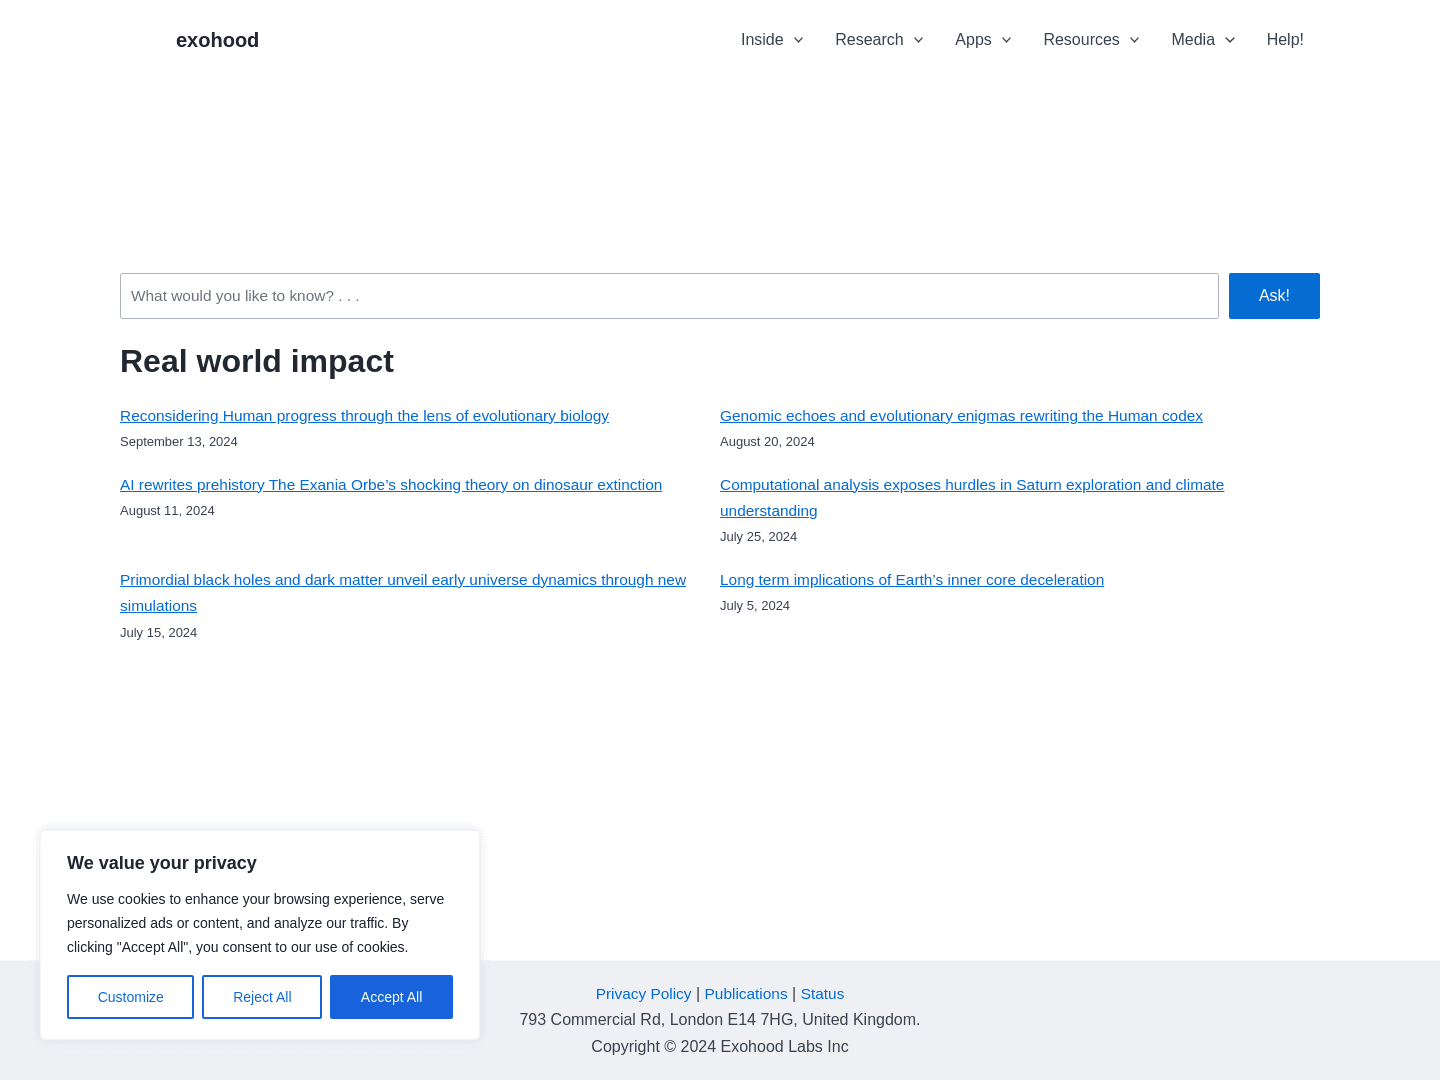
Task: Open the Privacy Policy footer link
Action: tap(643, 994)
